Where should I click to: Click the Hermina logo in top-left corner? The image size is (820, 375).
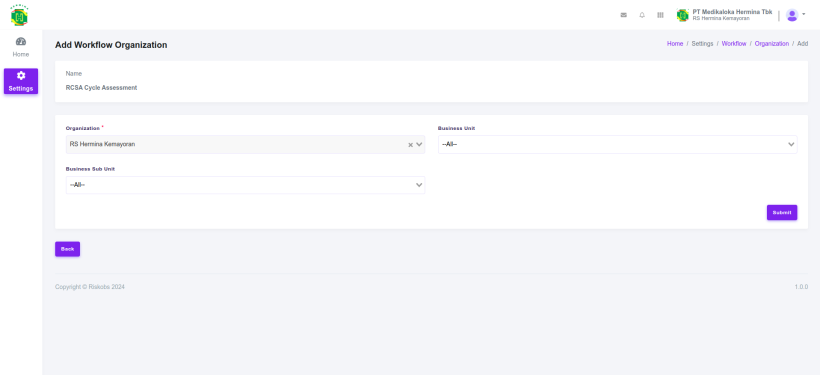pyautogui.click(x=19, y=15)
